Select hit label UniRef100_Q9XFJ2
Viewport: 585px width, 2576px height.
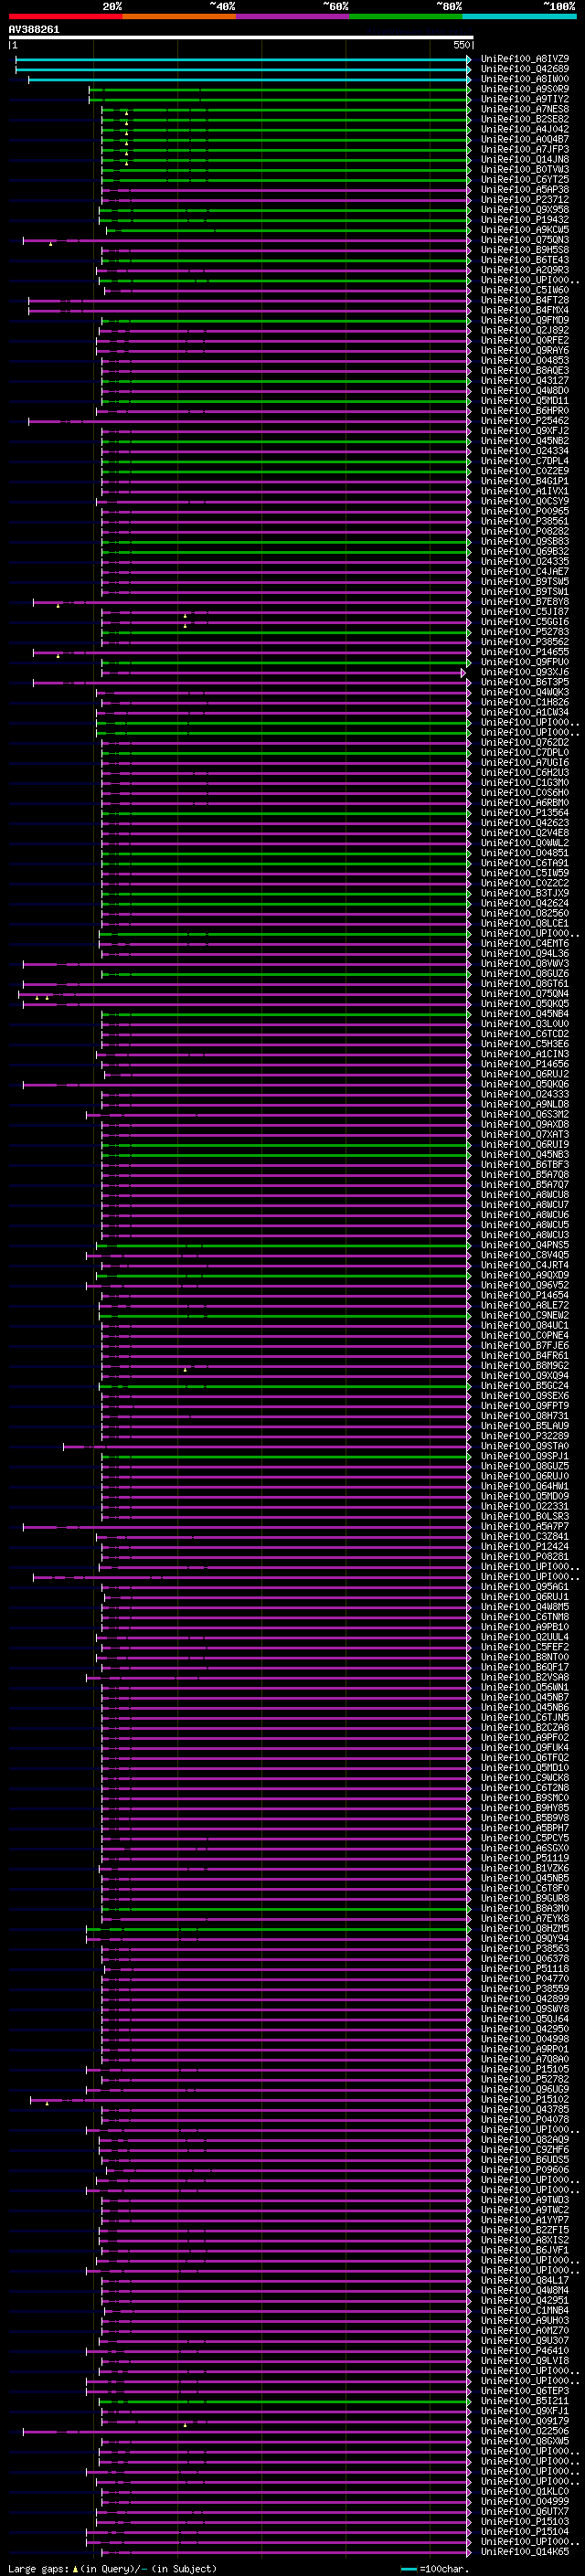[525, 431]
